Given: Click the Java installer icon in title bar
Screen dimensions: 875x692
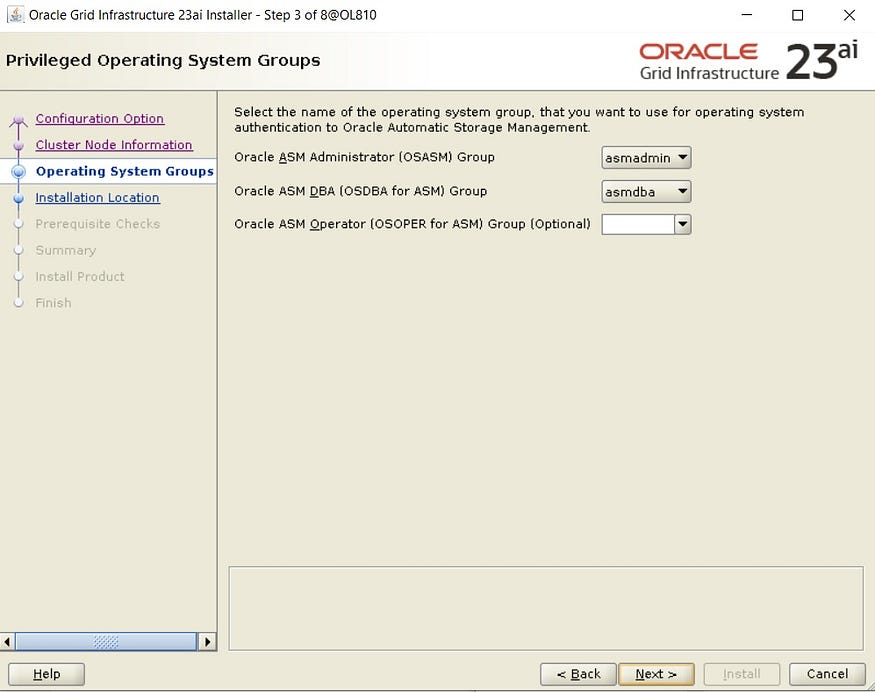Looking at the screenshot, I should pyautogui.click(x=15, y=15).
